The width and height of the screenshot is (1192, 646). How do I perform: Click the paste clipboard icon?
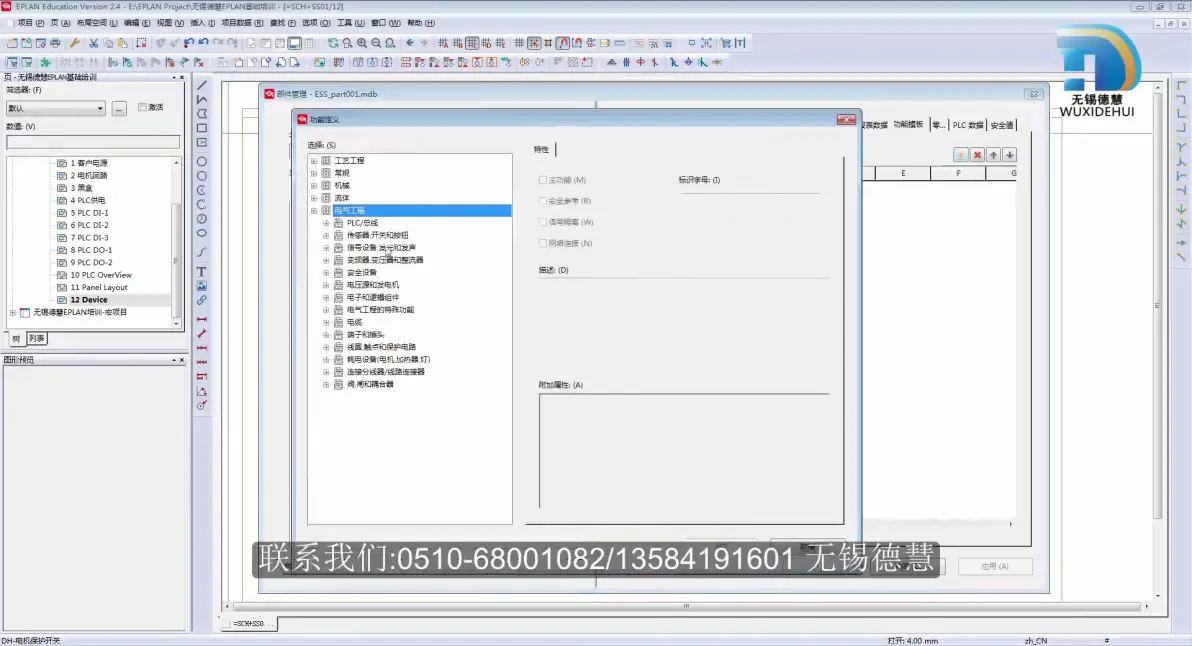tap(122, 43)
